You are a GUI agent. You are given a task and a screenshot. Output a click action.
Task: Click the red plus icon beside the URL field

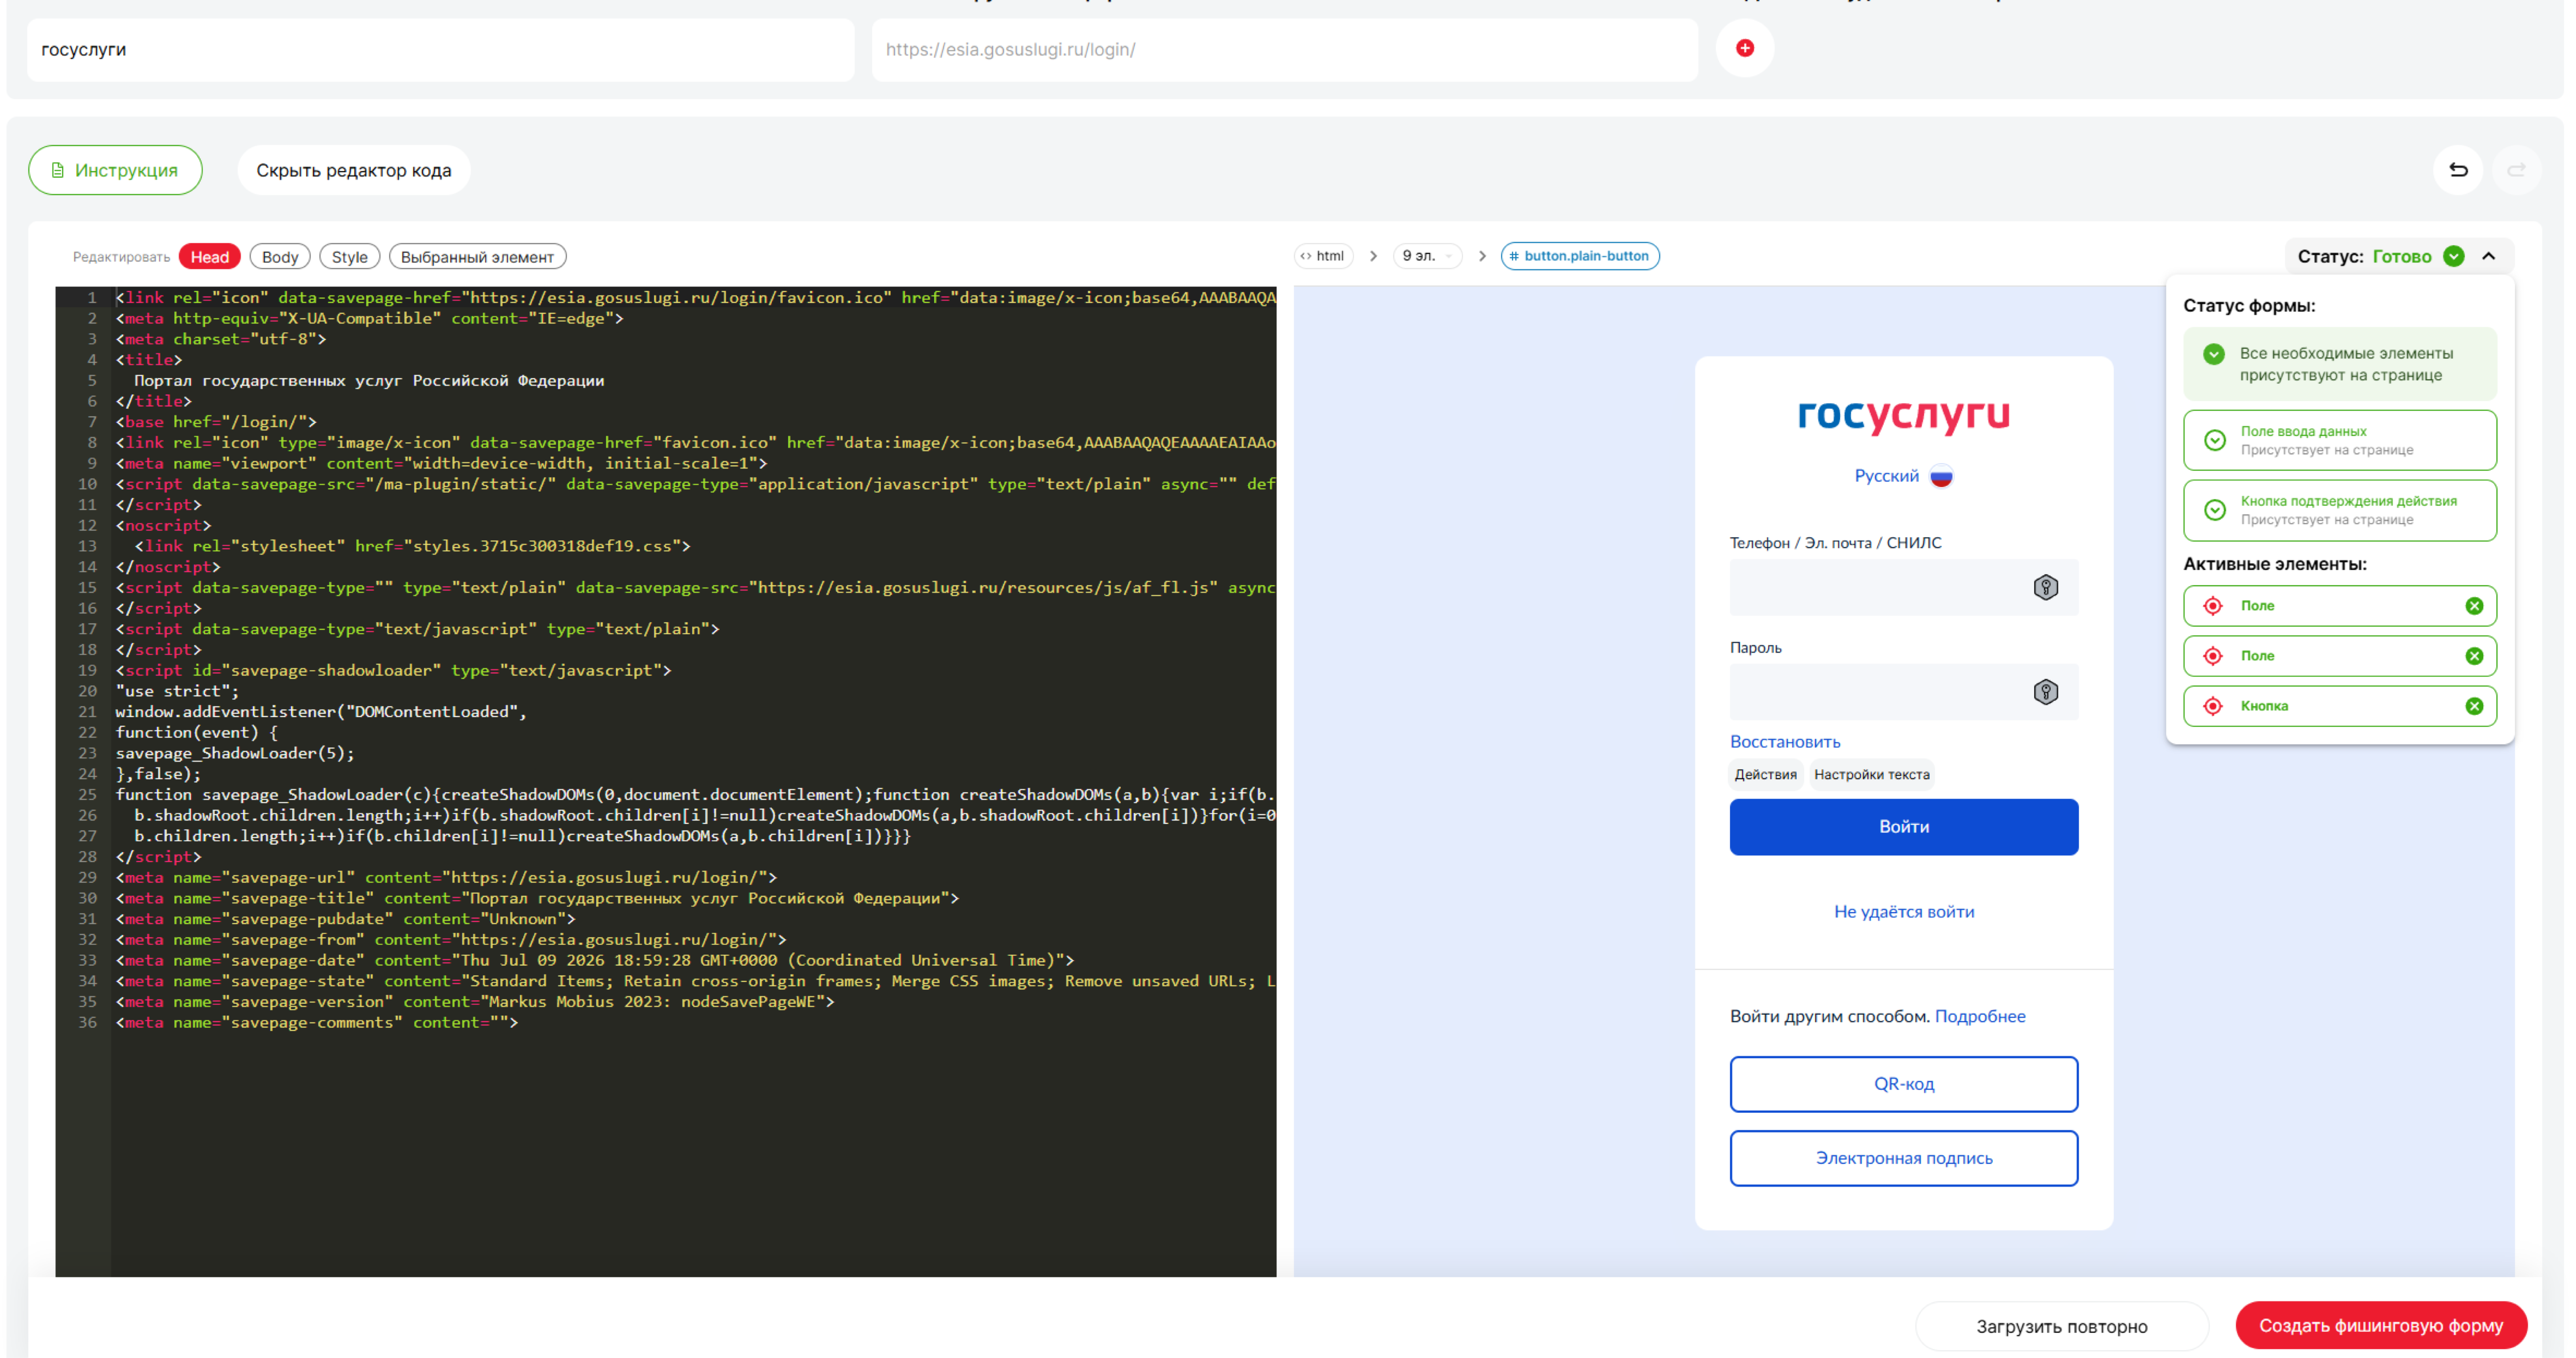pos(1744,48)
